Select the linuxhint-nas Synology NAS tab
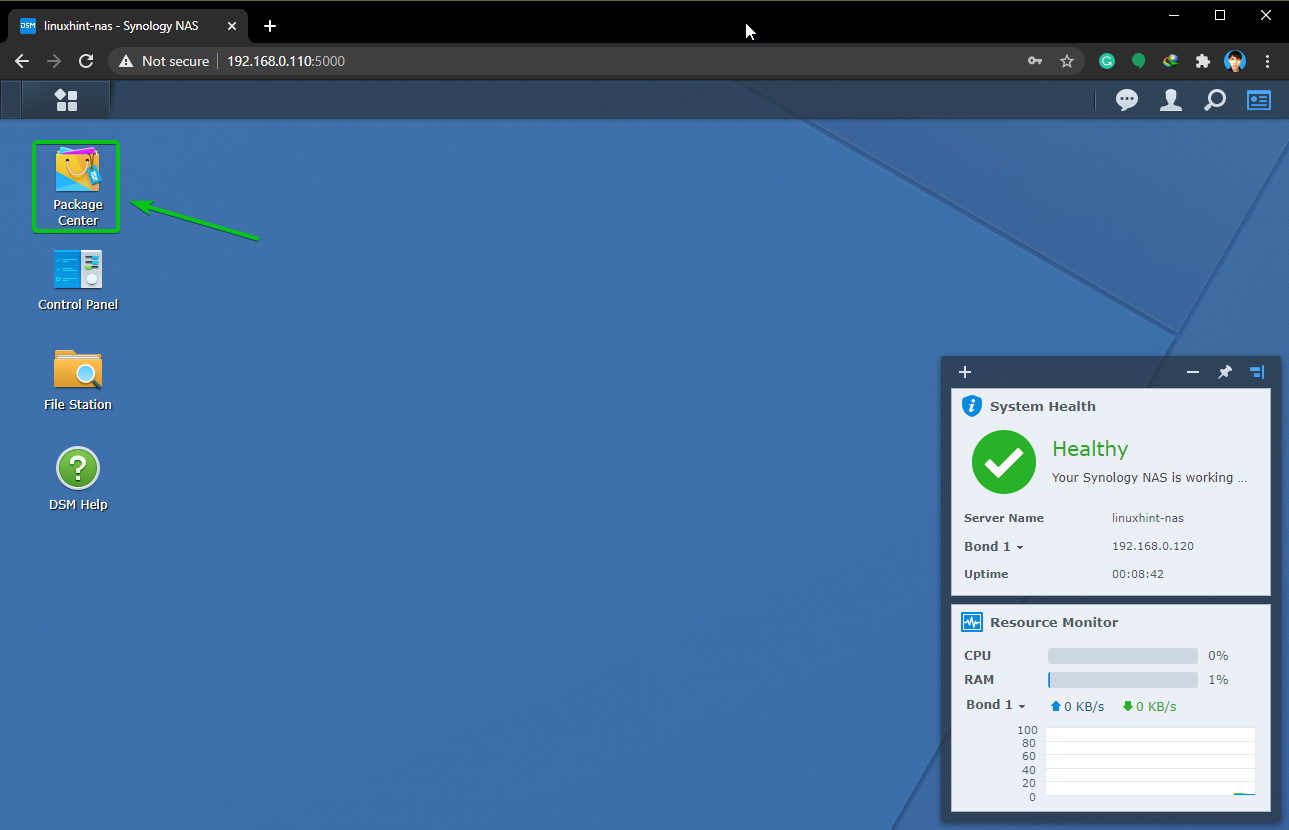This screenshot has height=830, width=1289. pos(127,26)
